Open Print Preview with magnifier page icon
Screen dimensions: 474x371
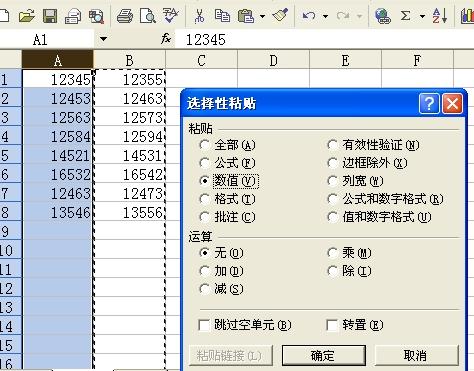148,16
